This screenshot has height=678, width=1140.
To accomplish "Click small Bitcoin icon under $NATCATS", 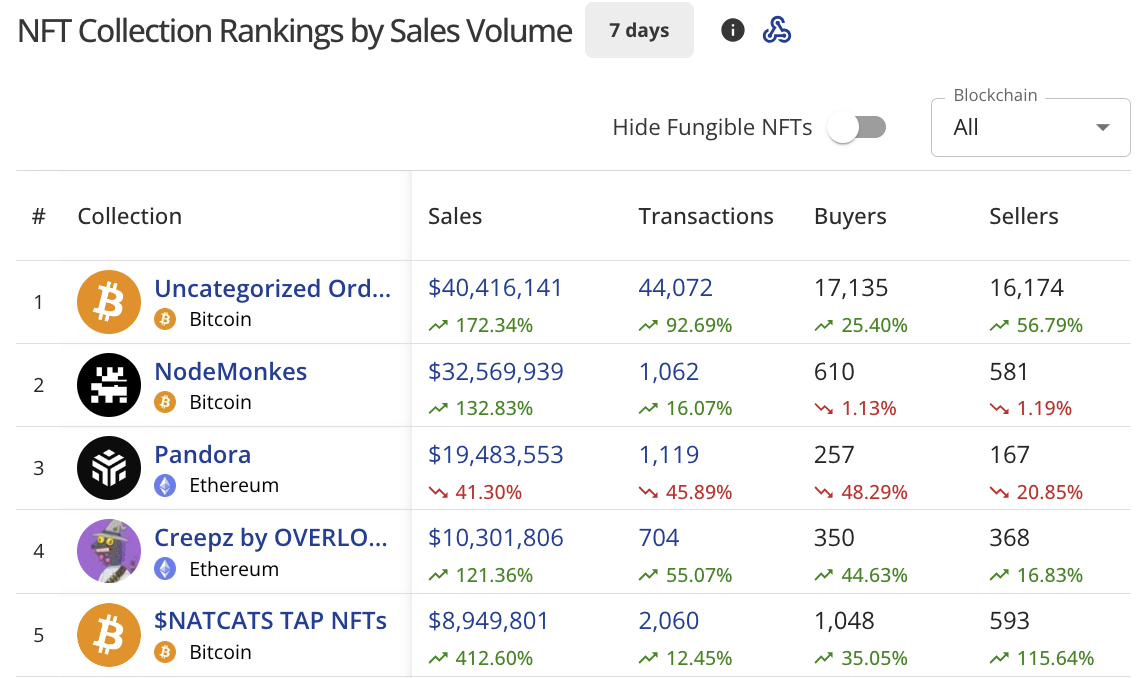I will click(165, 652).
